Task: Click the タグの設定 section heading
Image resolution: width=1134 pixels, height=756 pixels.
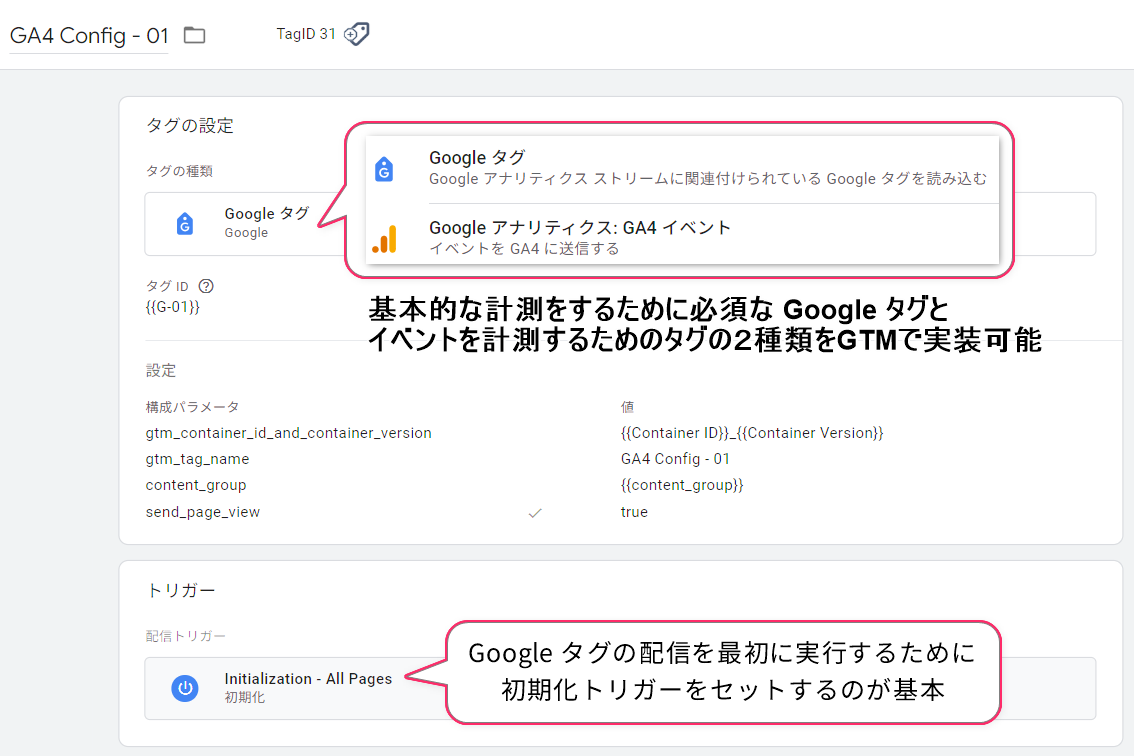Action: click(x=189, y=125)
